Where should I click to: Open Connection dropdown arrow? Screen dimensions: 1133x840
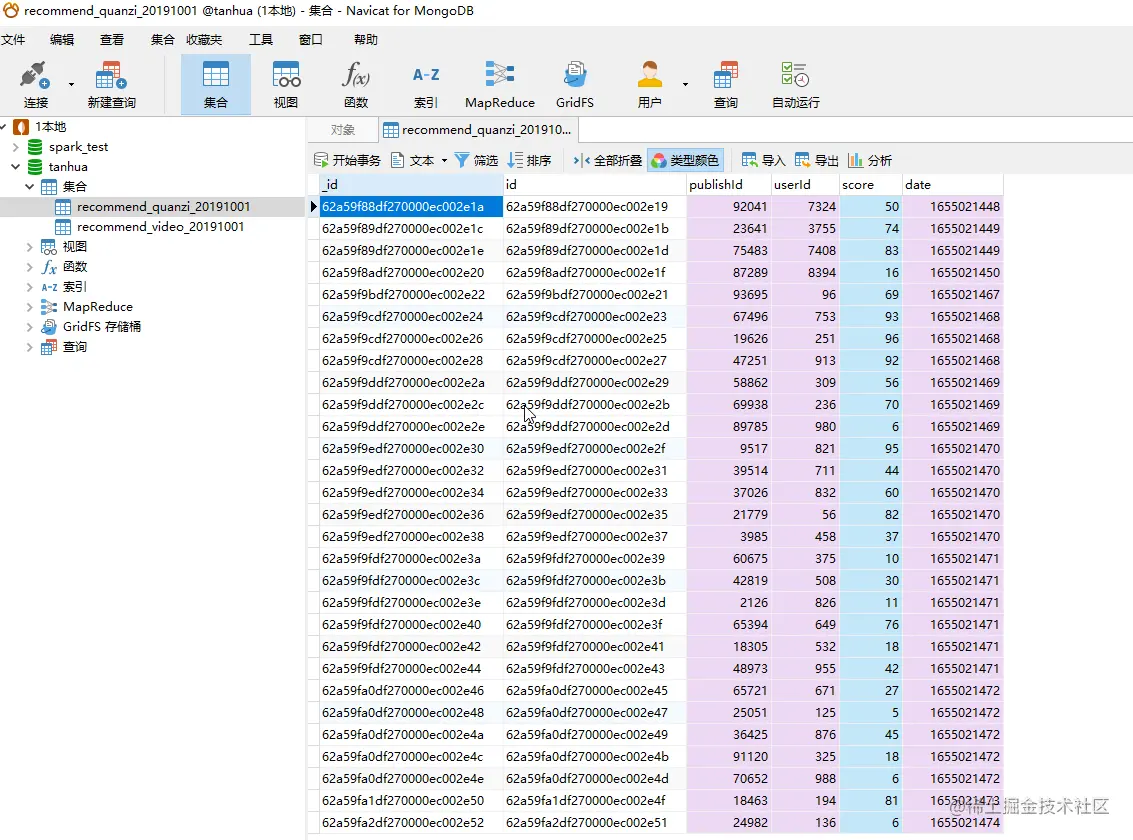[x=72, y=85]
